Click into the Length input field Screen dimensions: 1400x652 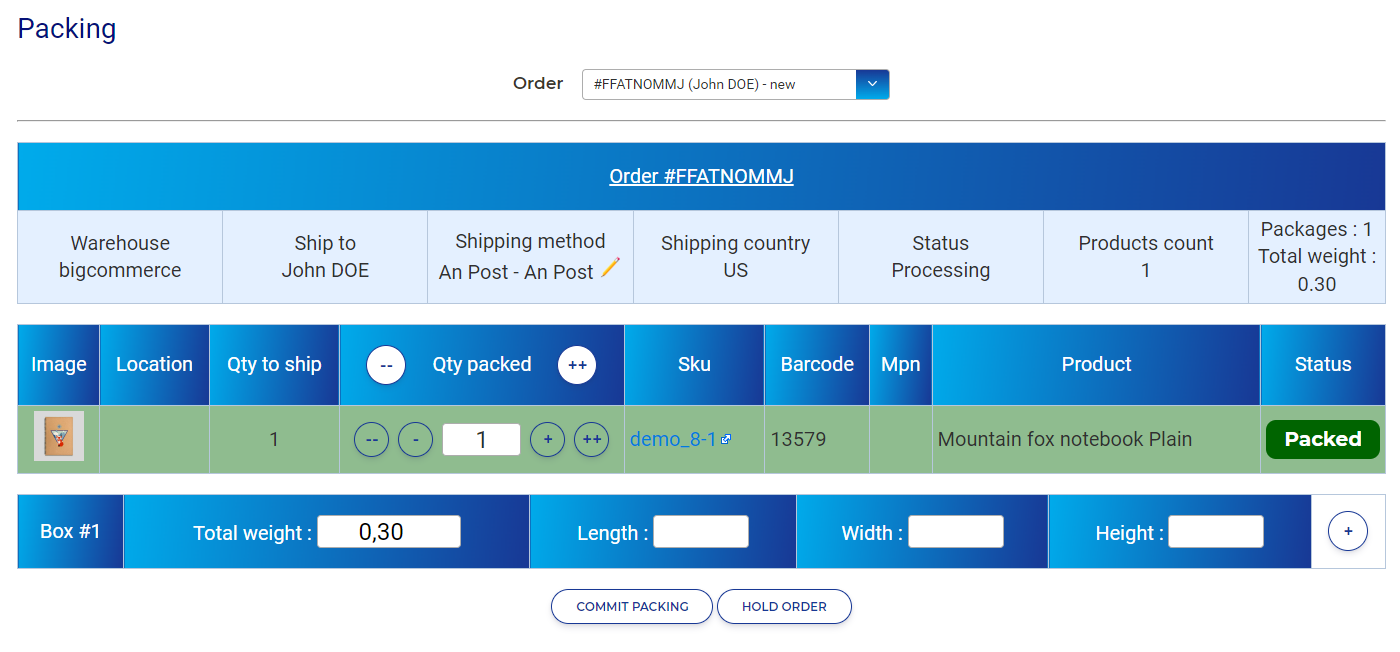(x=700, y=532)
